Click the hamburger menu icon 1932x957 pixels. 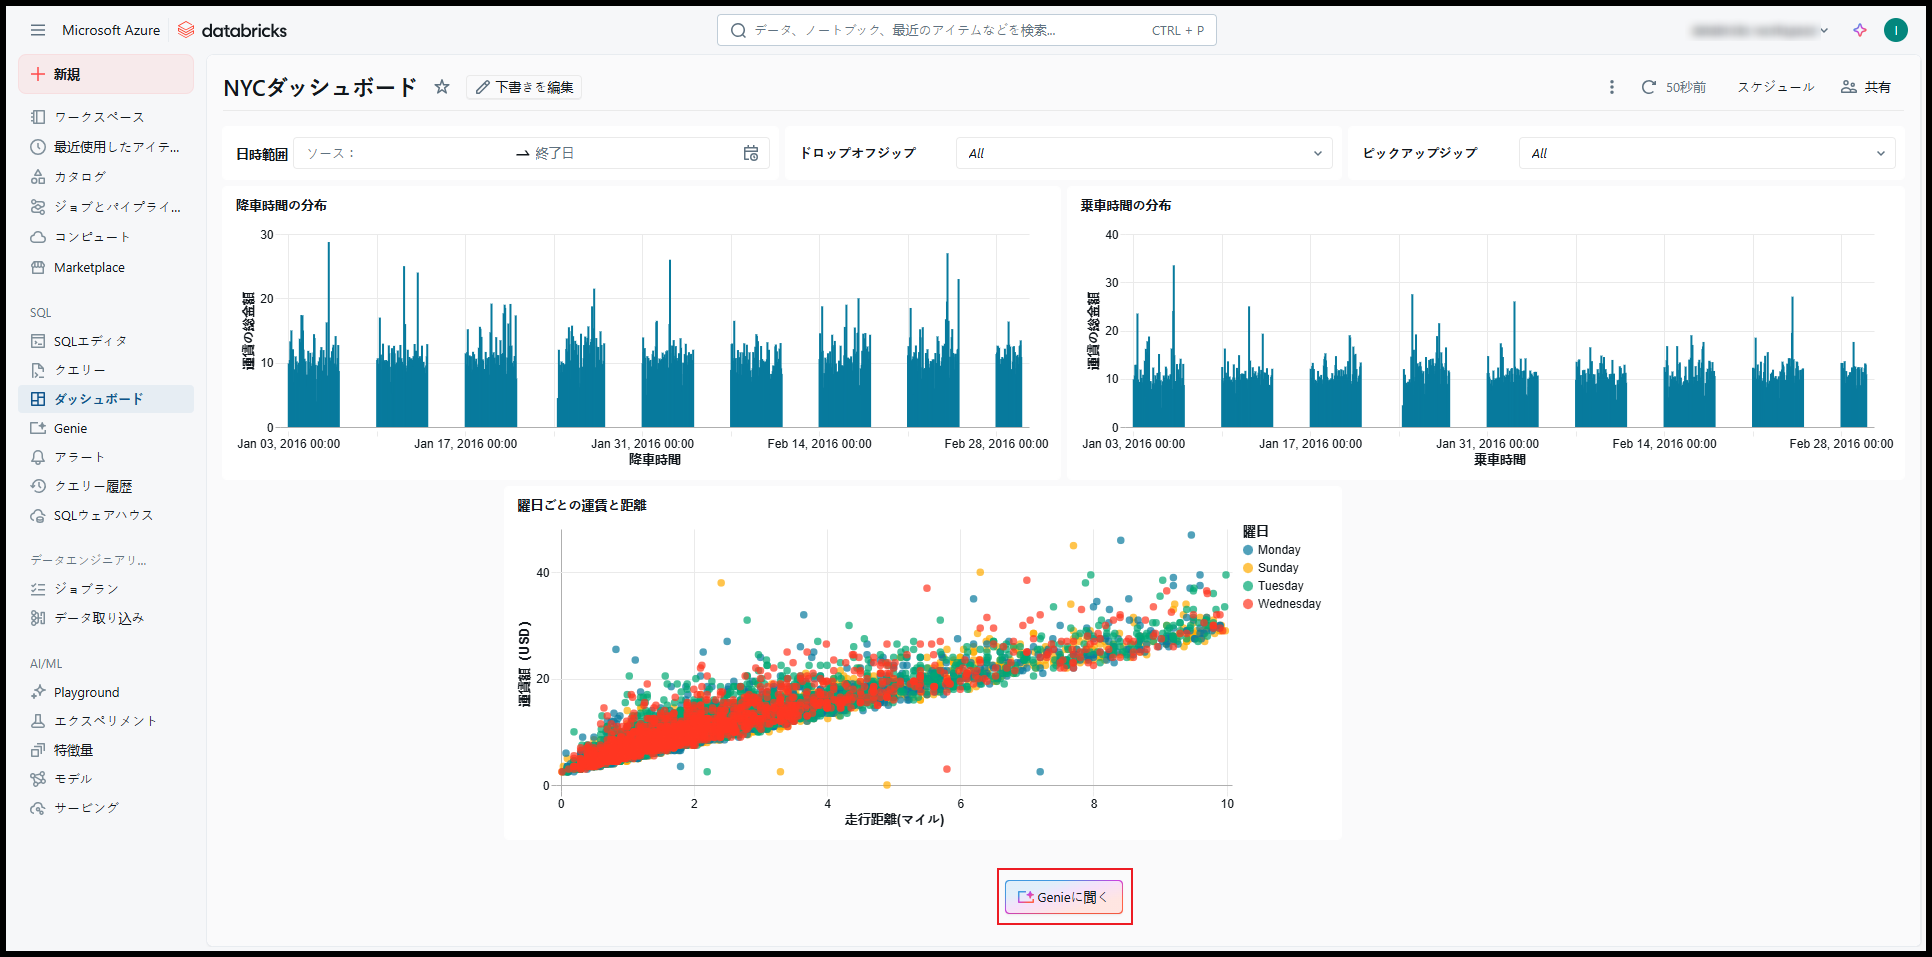click(x=38, y=30)
